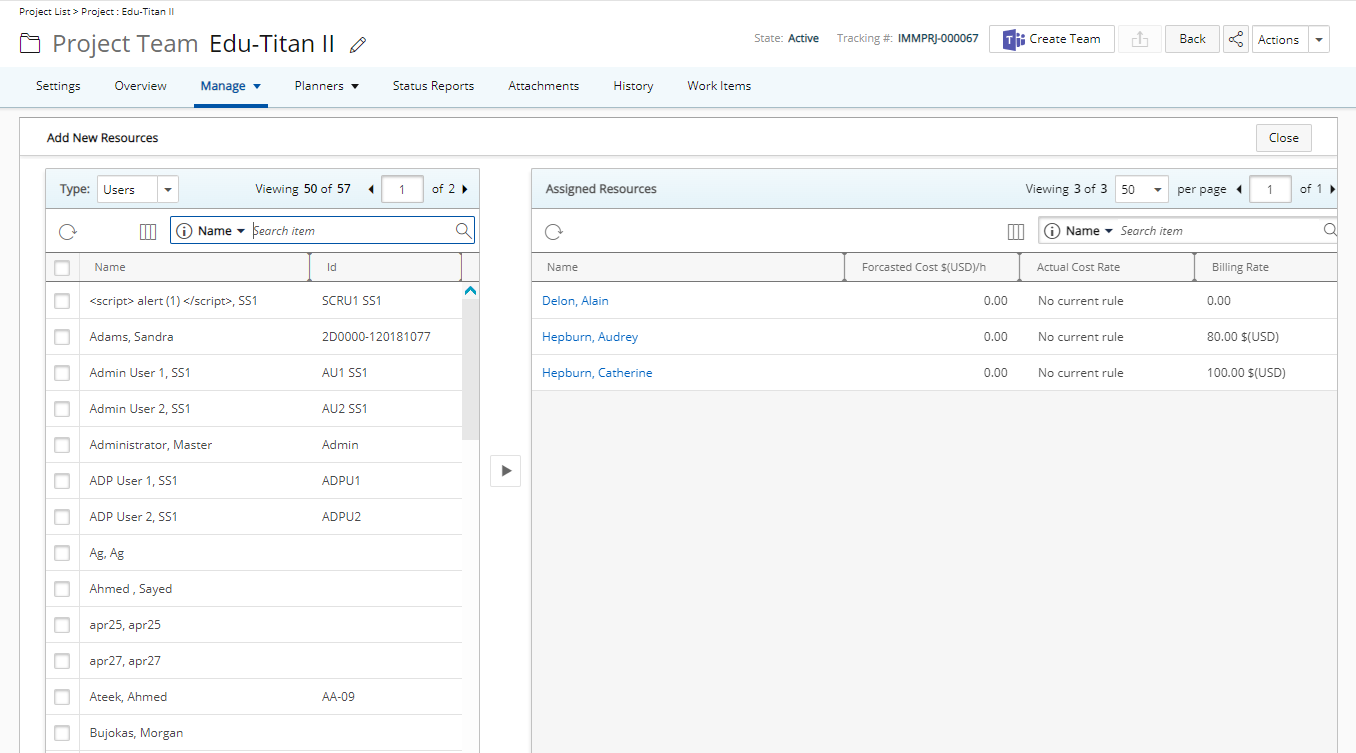Click users page number field

pos(402,189)
